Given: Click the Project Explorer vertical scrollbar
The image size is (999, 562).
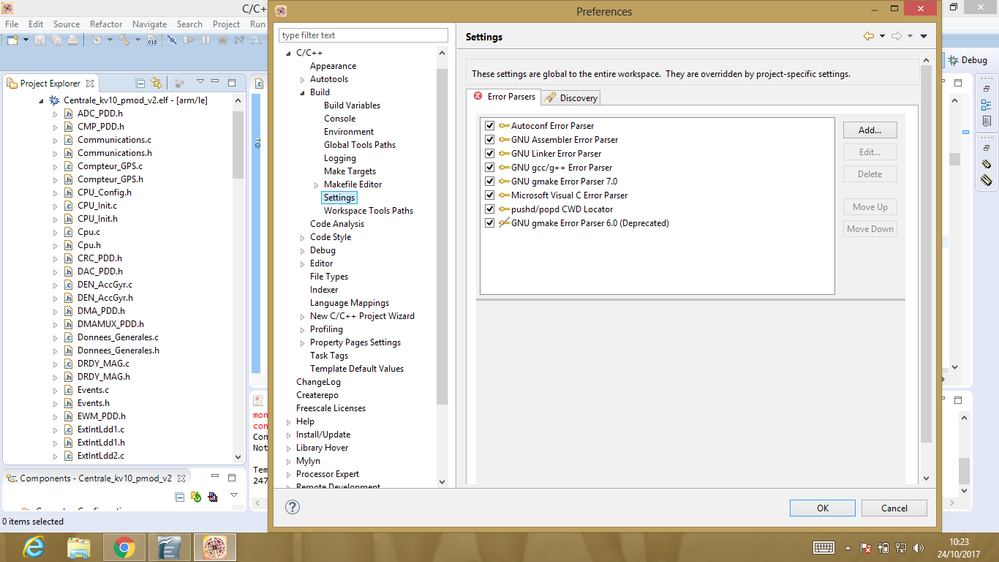Looking at the screenshot, I should [x=238, y=145].
